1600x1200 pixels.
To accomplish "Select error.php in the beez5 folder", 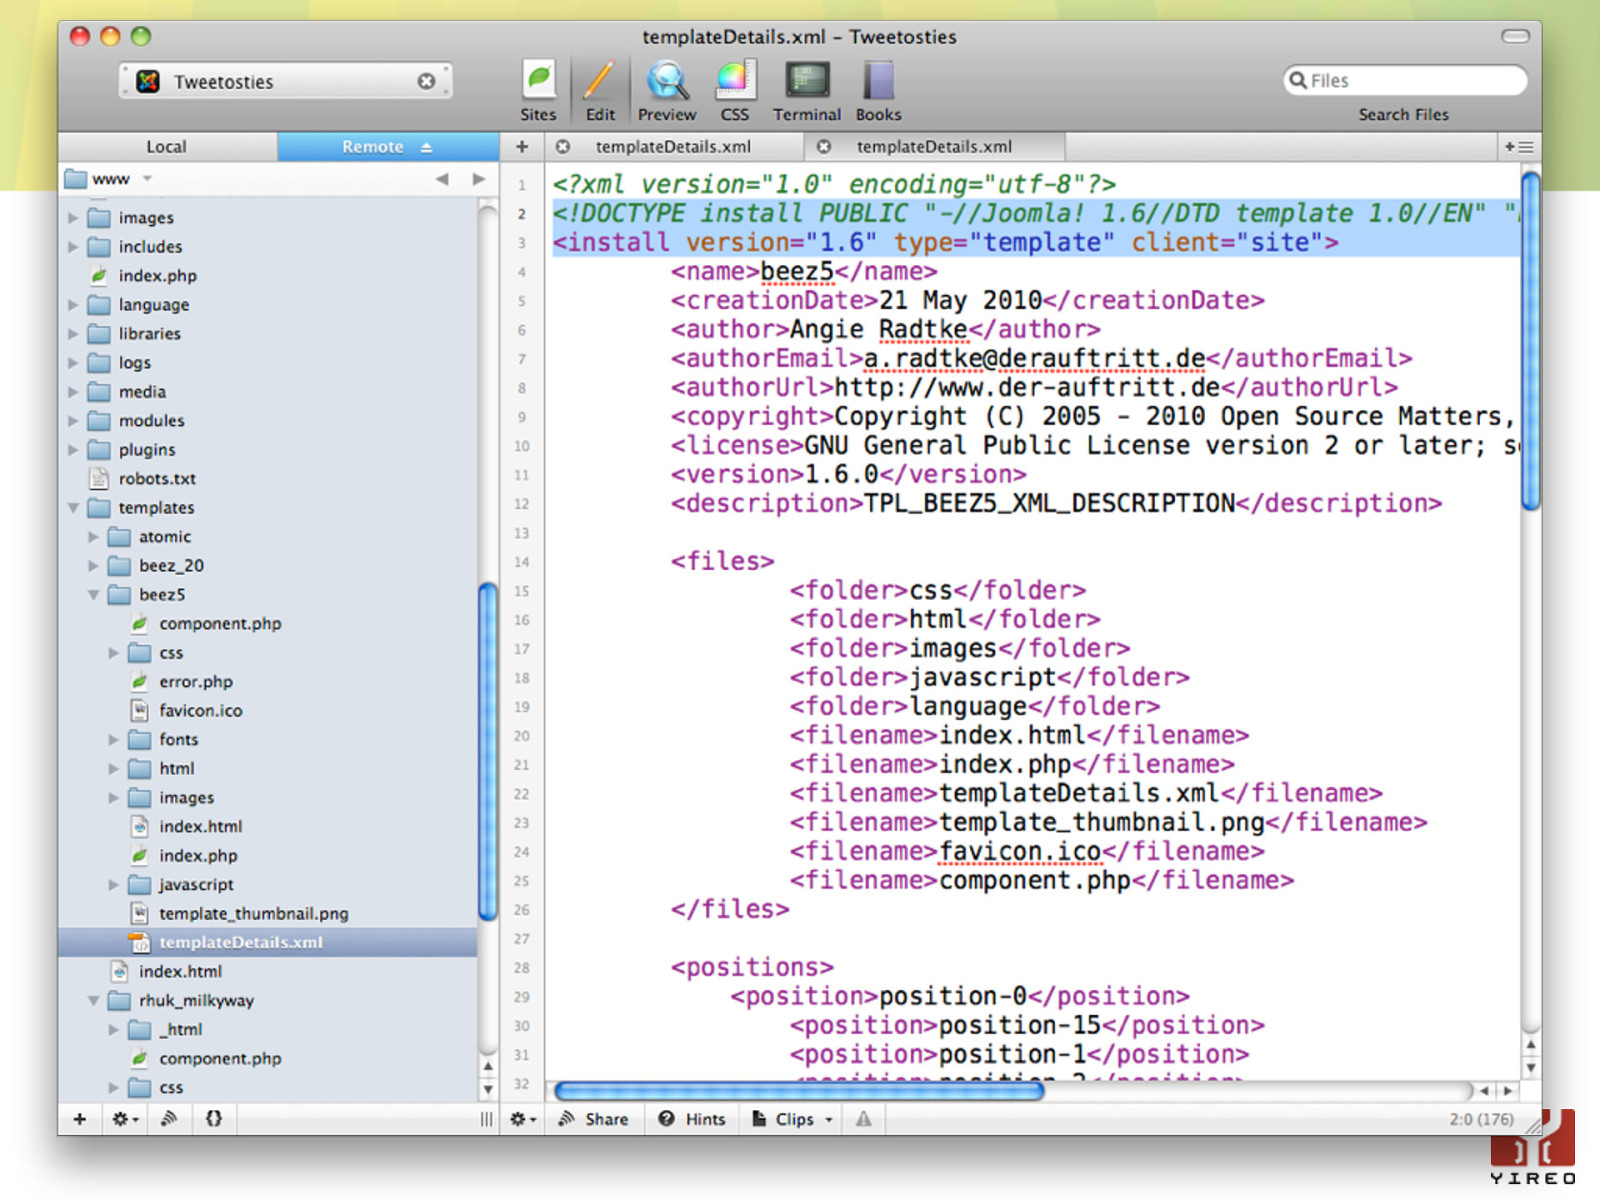I will [268, 682].
